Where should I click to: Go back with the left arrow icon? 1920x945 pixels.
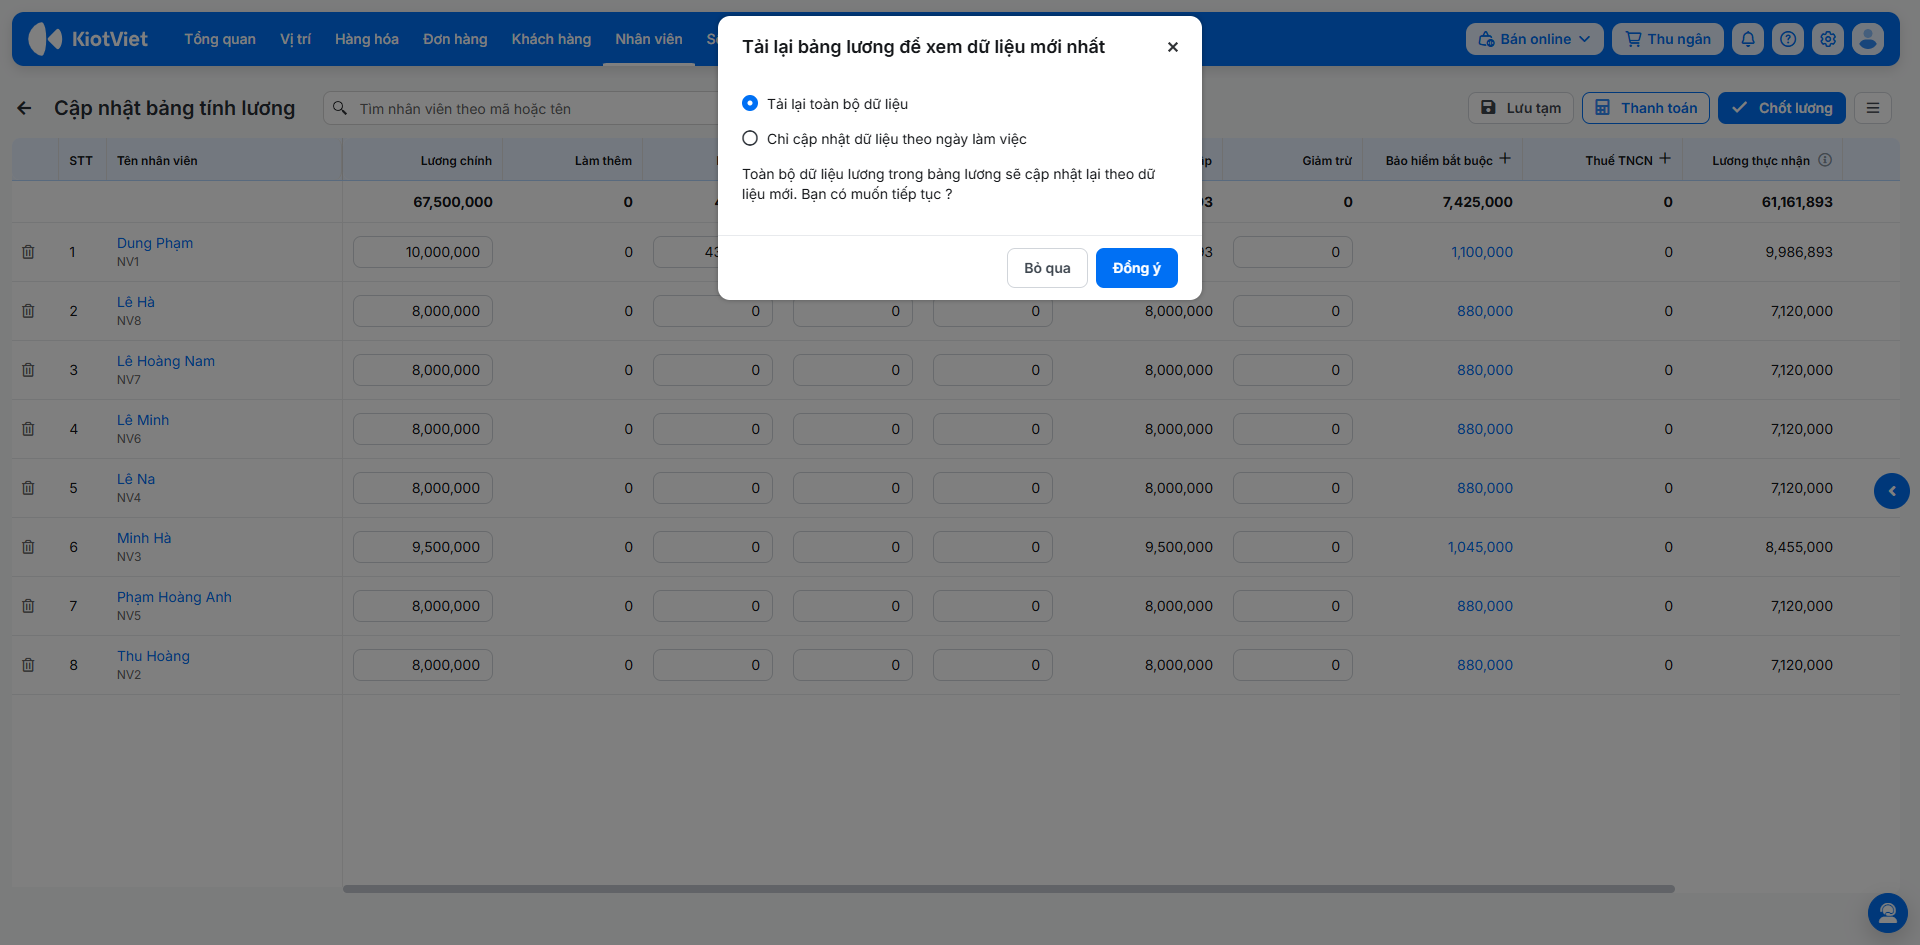tap(25, 108)
